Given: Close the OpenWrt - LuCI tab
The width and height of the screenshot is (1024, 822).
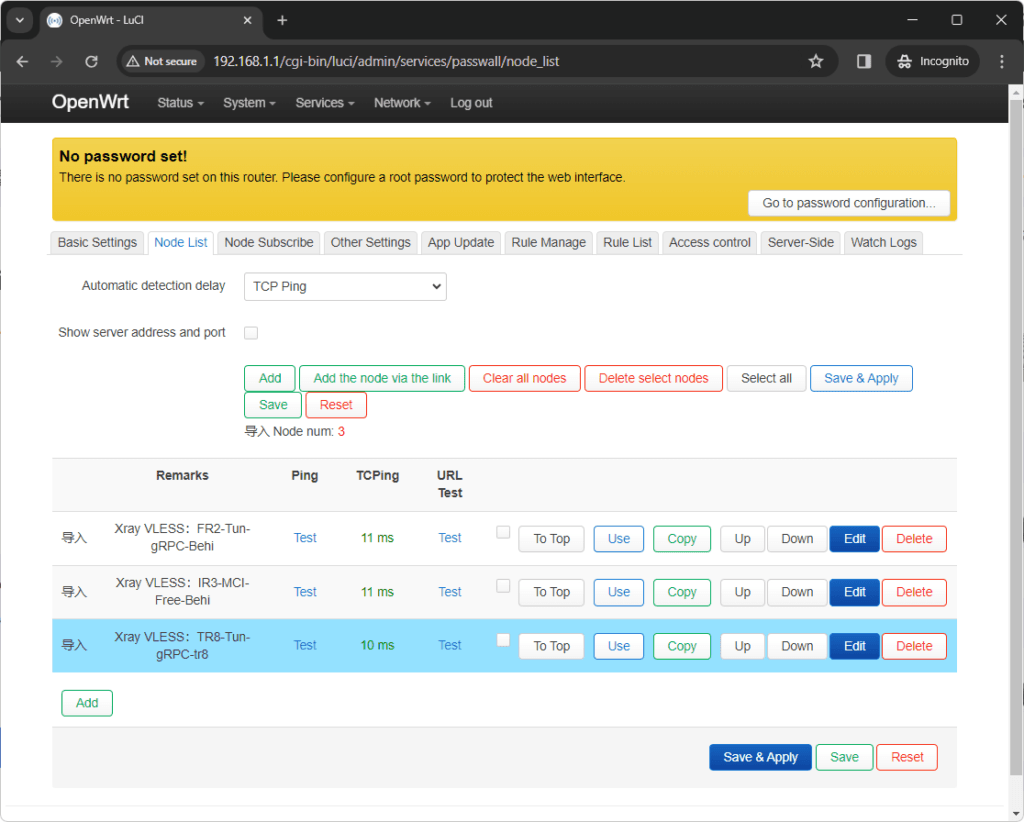Looking at the screenshot, I should click(x=248, y=20).
